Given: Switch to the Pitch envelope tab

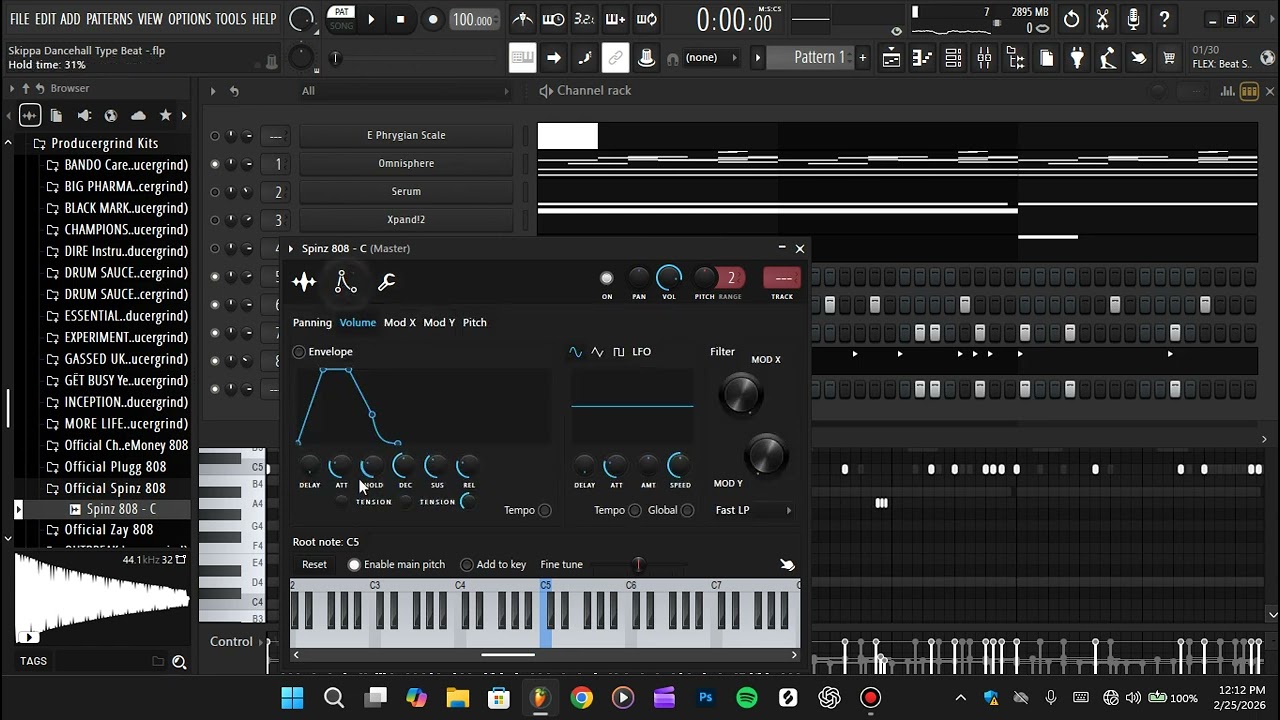Looking at the screenshot, I should click(475, 323).
